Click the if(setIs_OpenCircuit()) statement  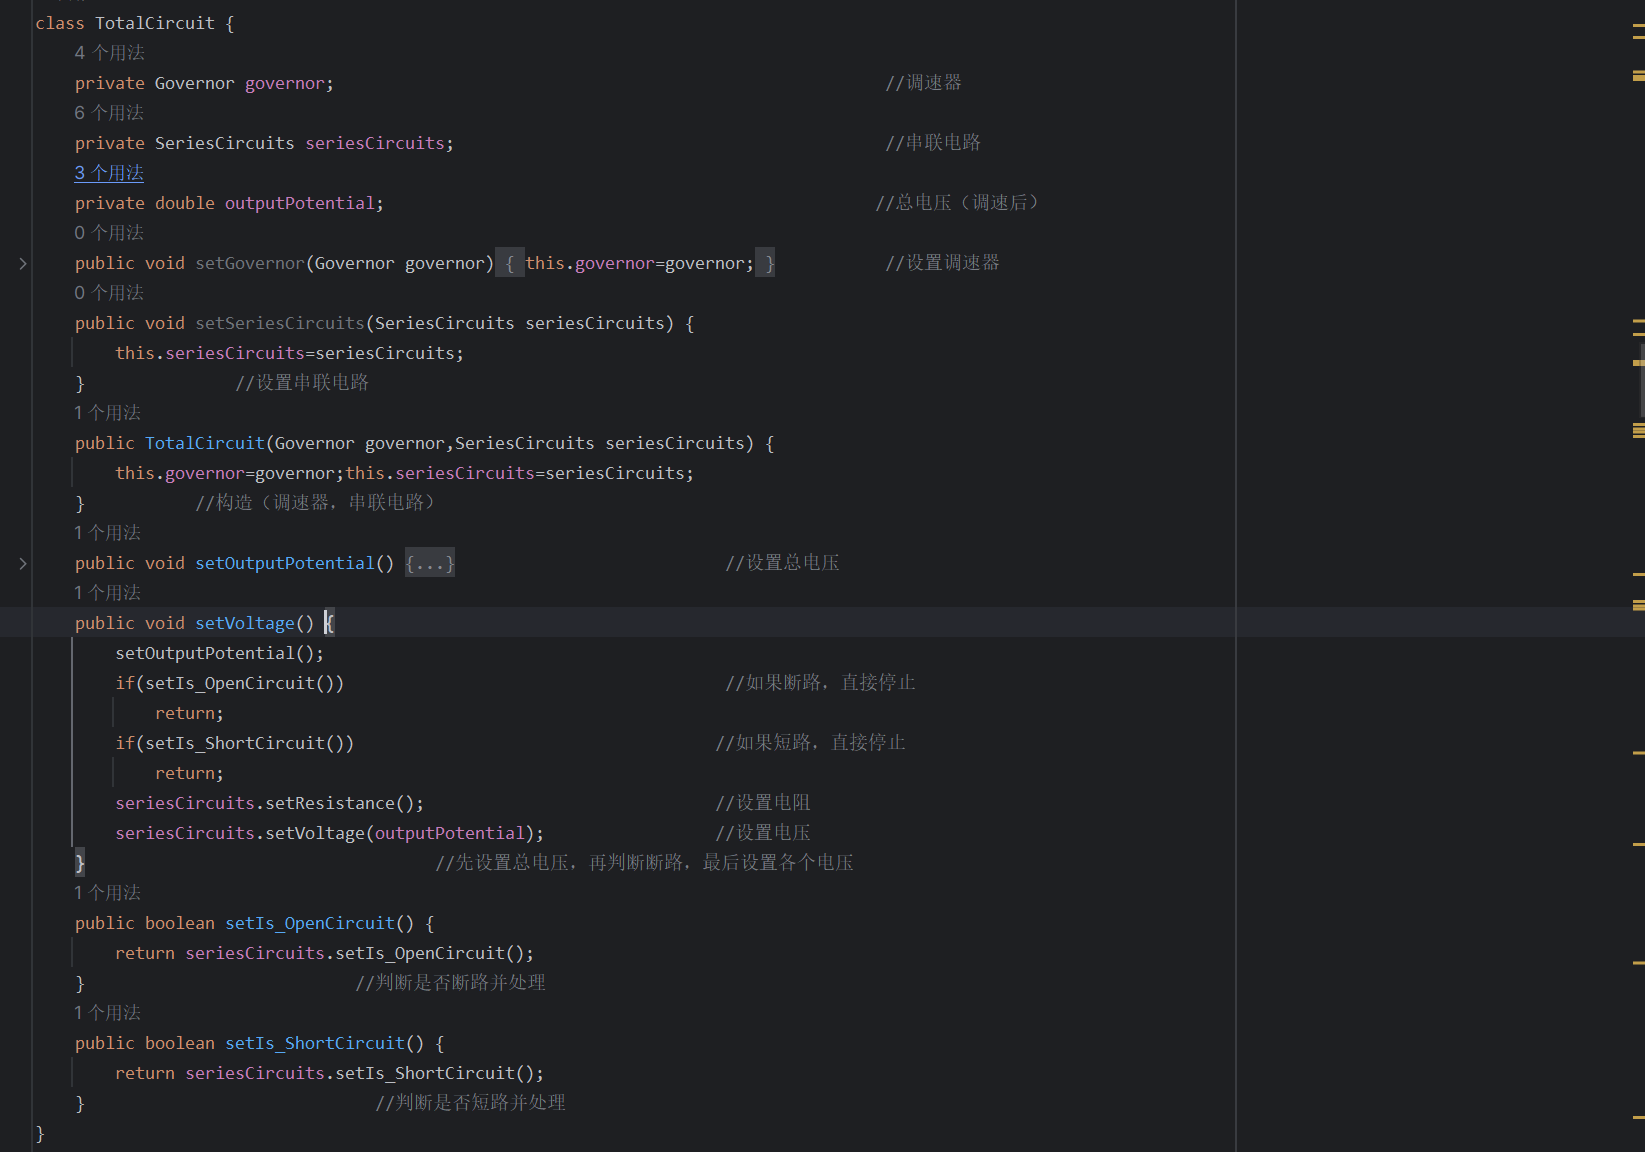point(230,683)
